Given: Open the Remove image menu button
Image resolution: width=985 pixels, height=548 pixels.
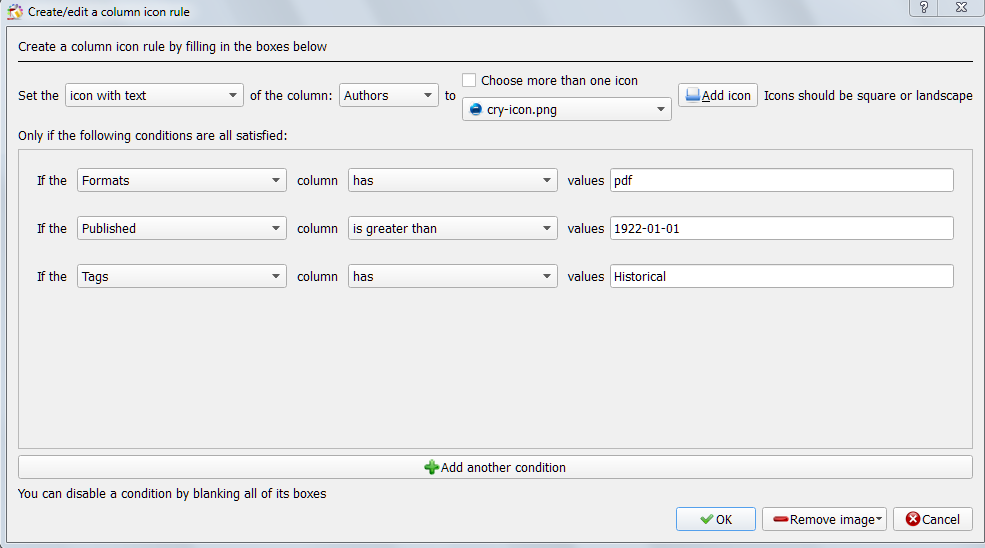Looking at the screenshot, I should click(824, 519).
